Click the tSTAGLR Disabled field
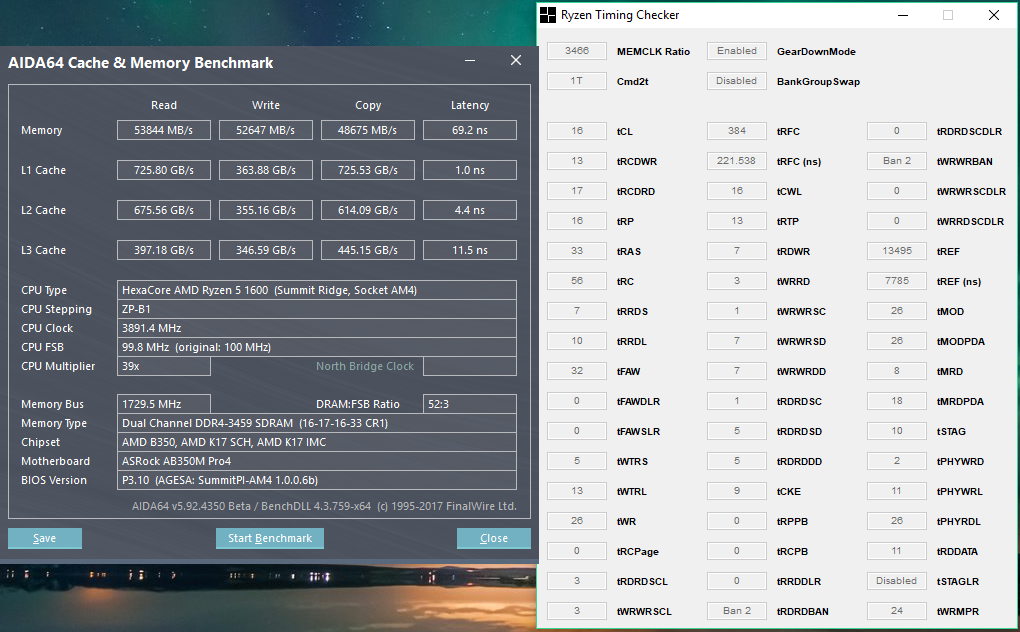This screenshot has height=632, width=1020. click(x=897, y=581)
